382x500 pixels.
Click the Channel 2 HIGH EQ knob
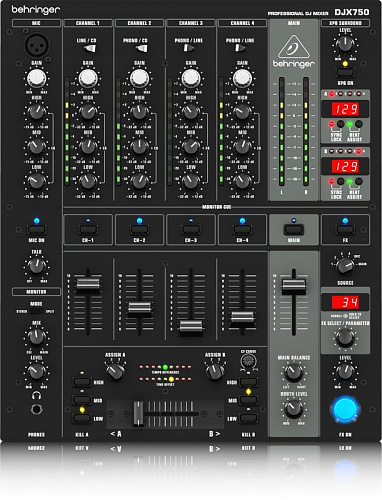(139, 112)
